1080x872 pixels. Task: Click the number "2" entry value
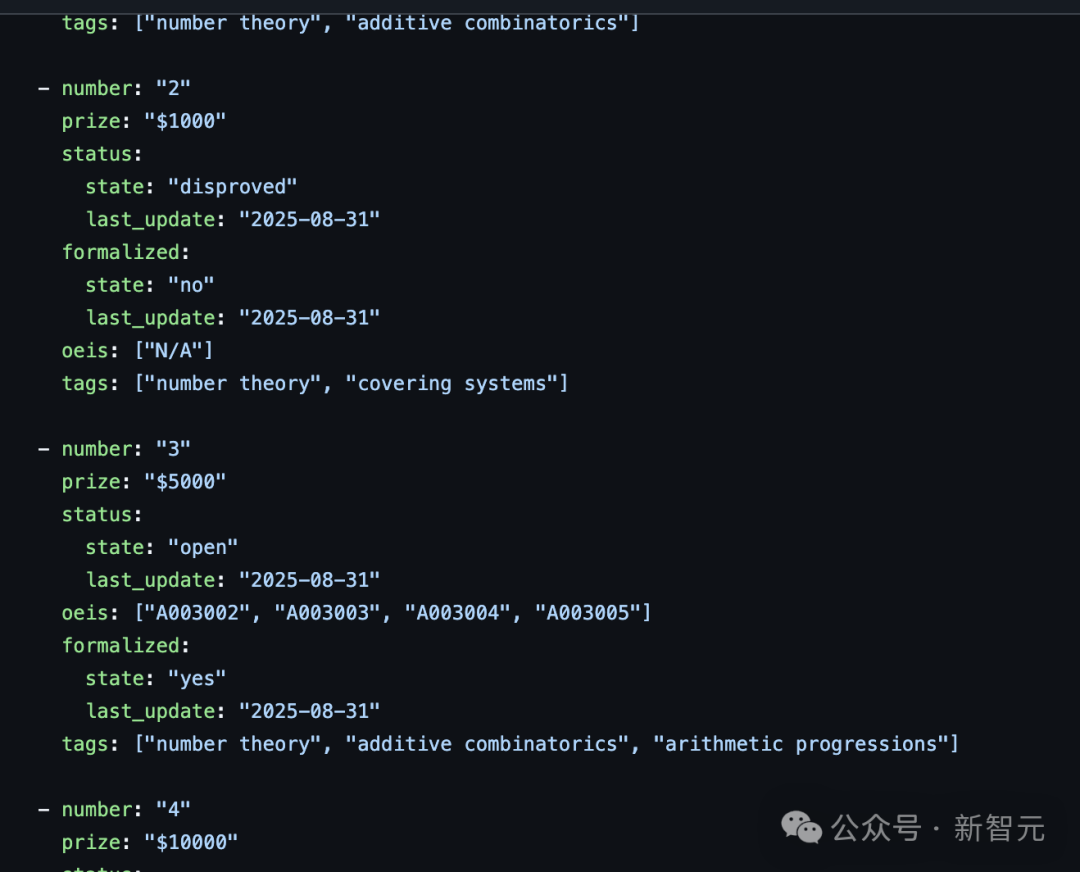tap(173, 88)
